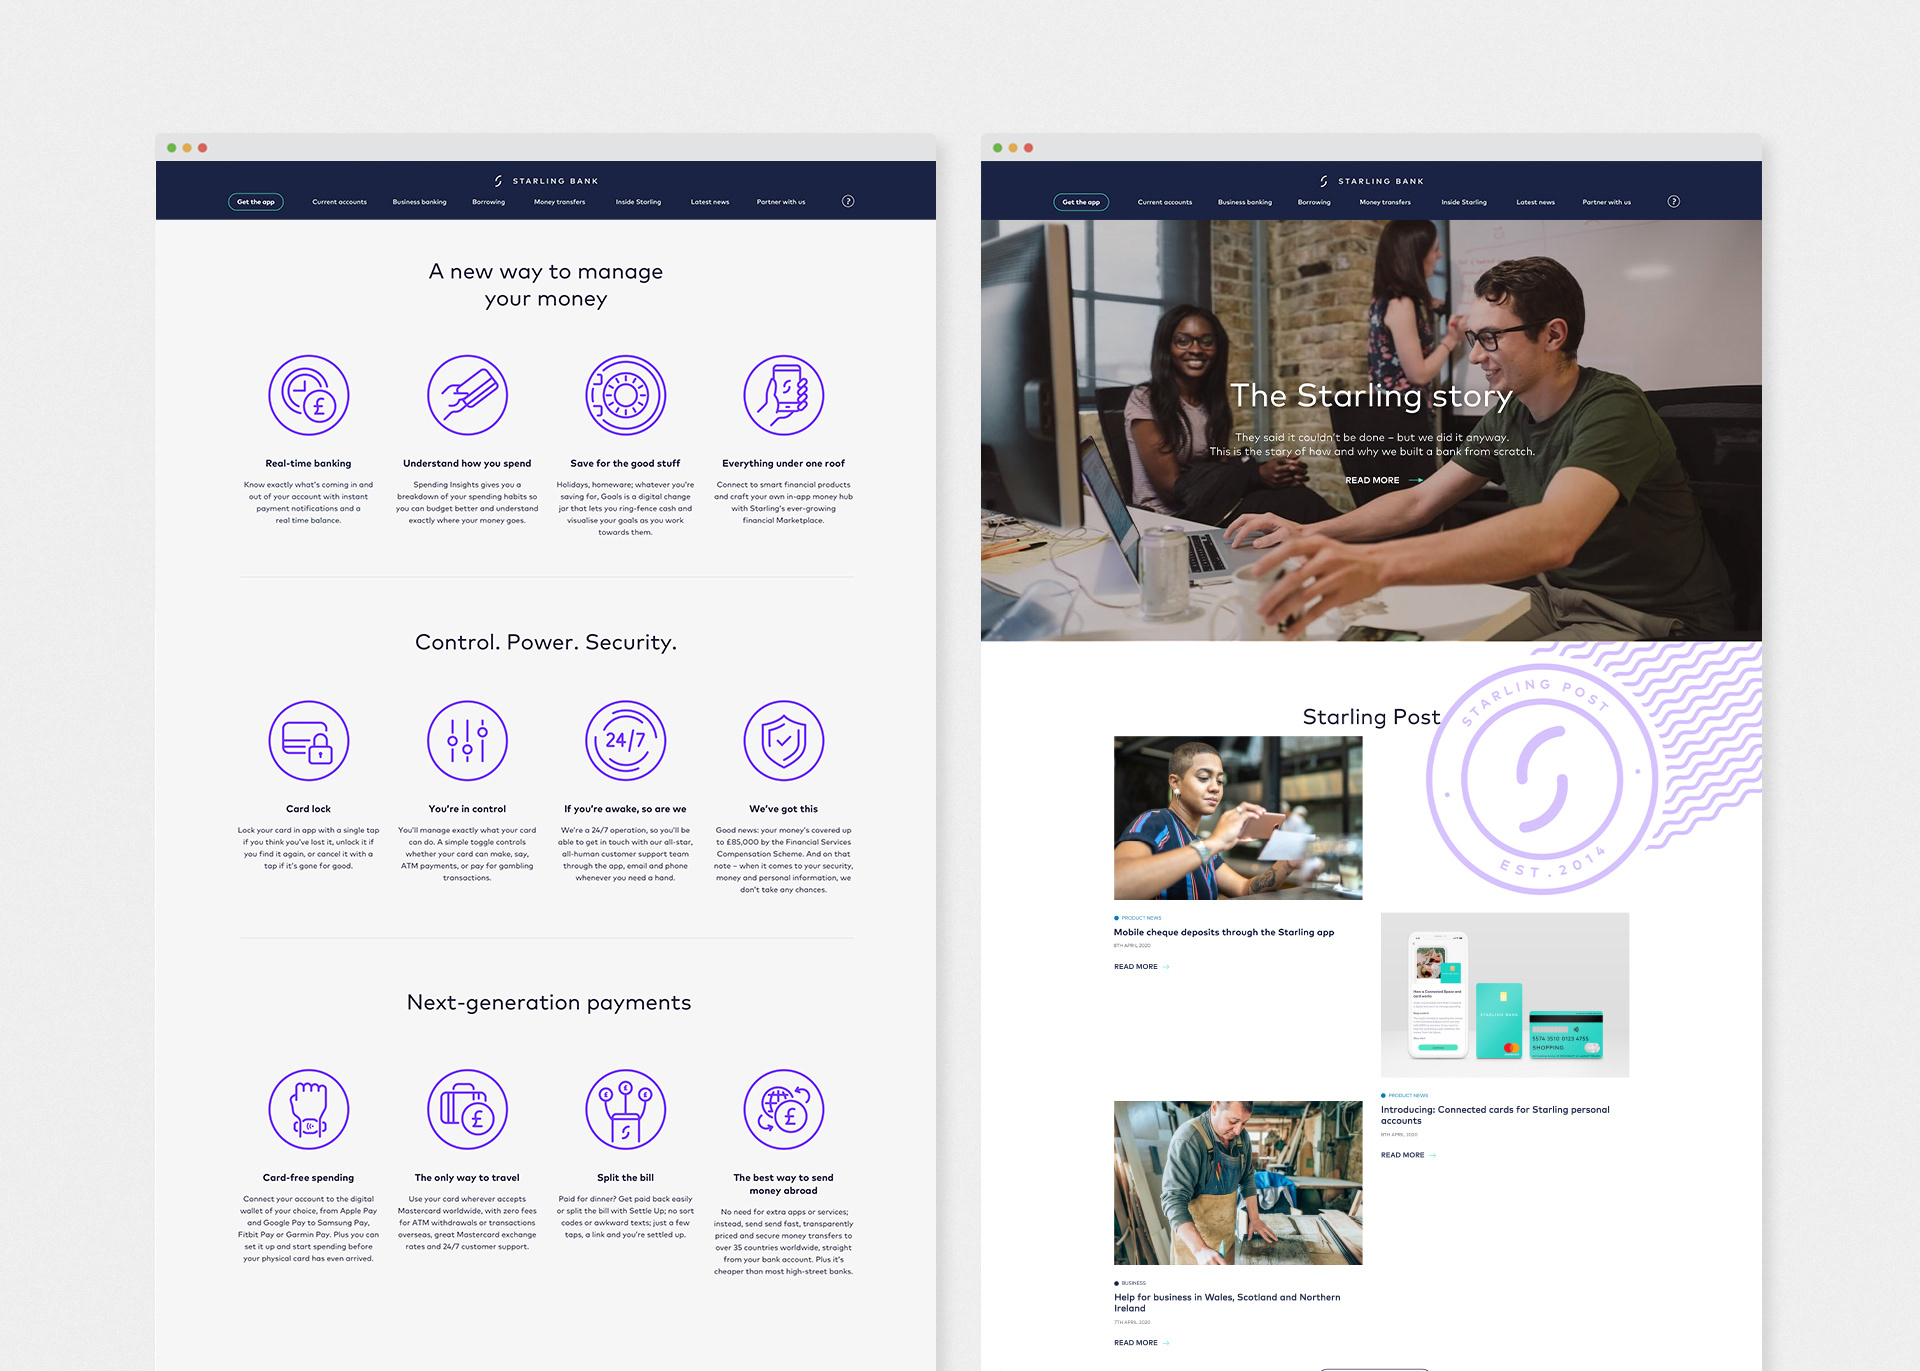The height and width of the screenshot is (1371, 1920).
Task: Open Borrowing menu in left window
Action: tap(489, 202)
